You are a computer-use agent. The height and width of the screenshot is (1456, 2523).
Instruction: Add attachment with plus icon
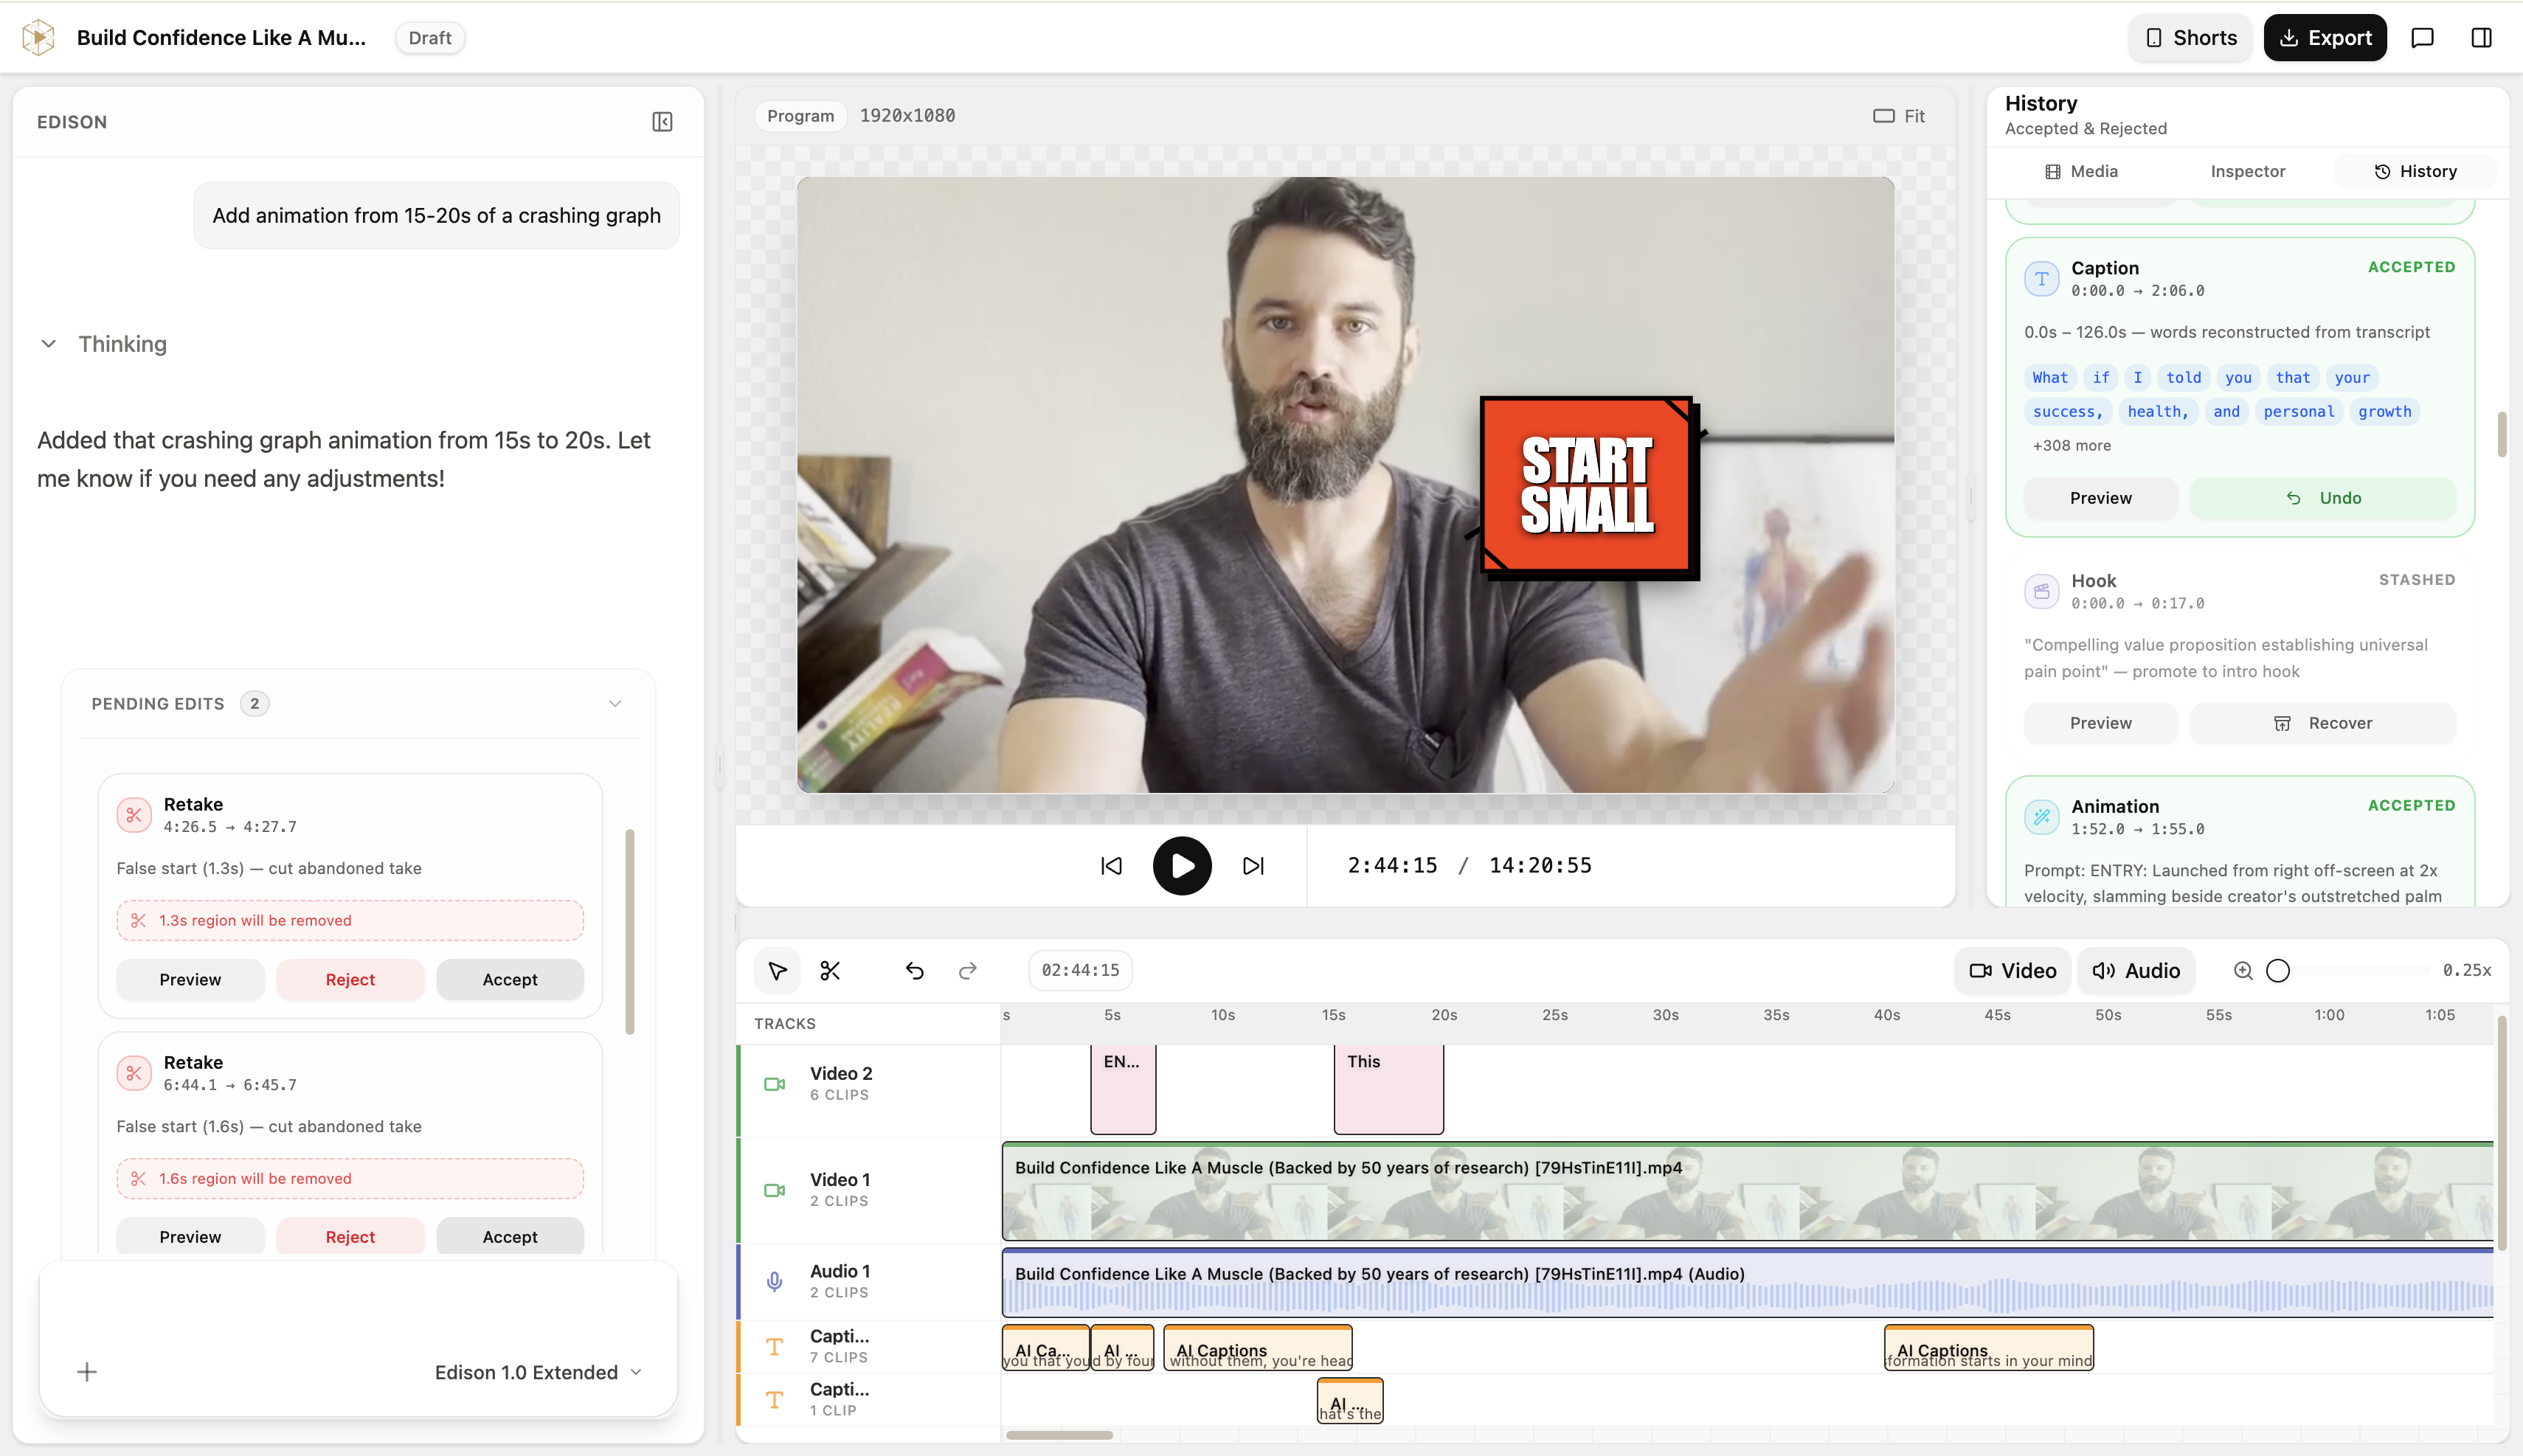(x=87, y=1372)
